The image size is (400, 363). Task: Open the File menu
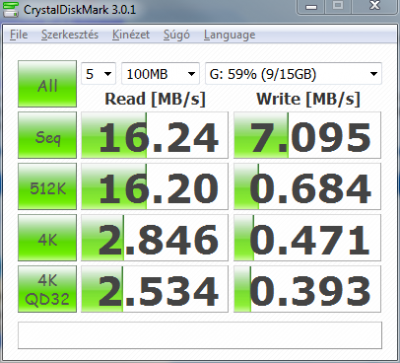click(x=19, y=35)
